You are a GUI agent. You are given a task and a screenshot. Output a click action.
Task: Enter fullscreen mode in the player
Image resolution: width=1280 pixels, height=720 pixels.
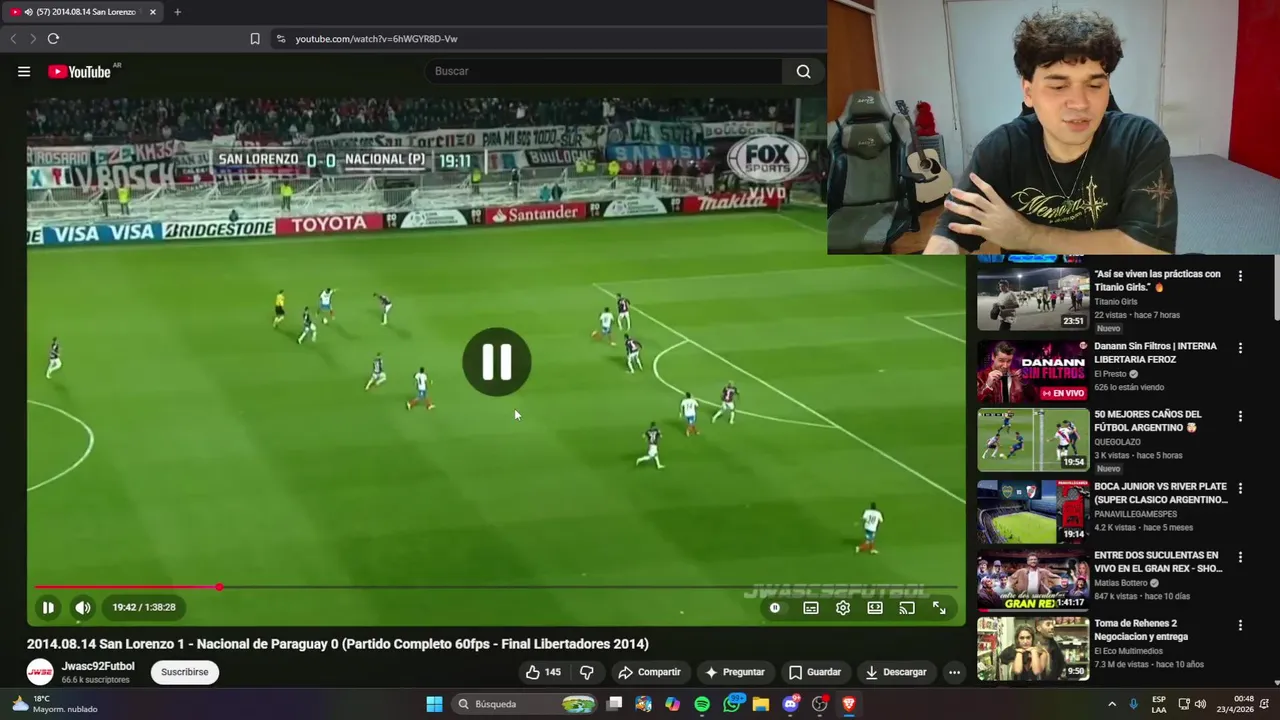[x=939, y=607]
